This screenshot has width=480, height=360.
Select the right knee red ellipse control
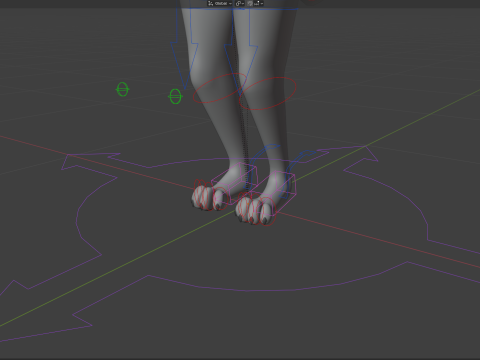coord(268,93)
